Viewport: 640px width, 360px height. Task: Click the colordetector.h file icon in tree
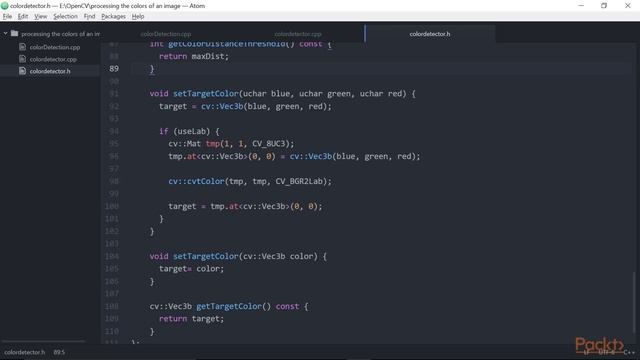pyautogui.click(x=22, y=71)
